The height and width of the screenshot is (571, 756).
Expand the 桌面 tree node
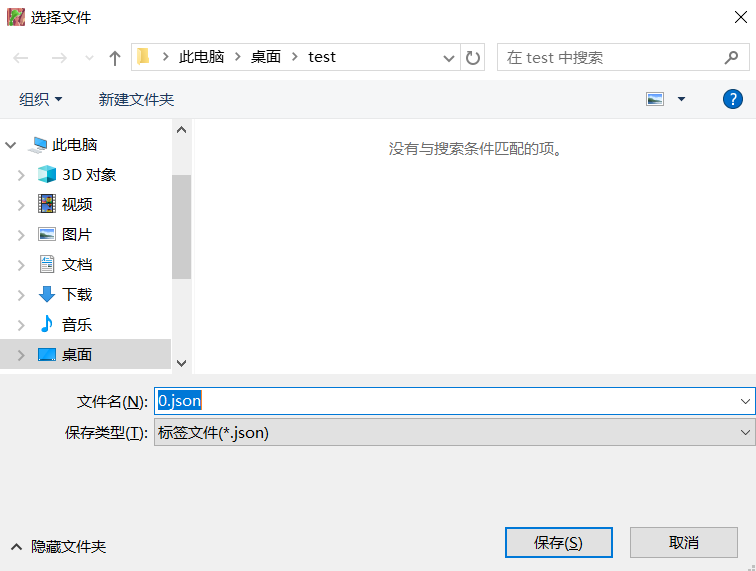point(21,355)
